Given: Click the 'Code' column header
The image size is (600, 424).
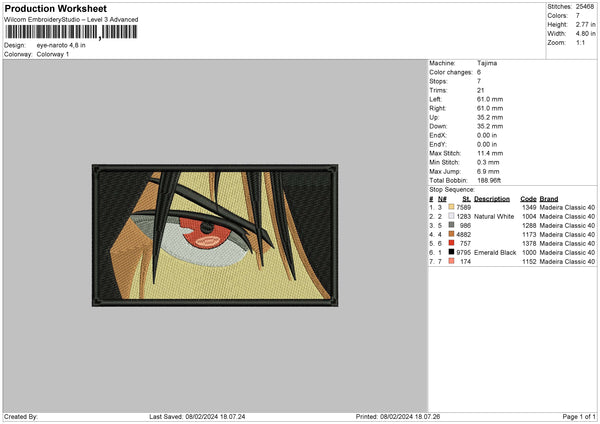Looking at the screenshot, I should pyautogui.click(x=528, y=199).
